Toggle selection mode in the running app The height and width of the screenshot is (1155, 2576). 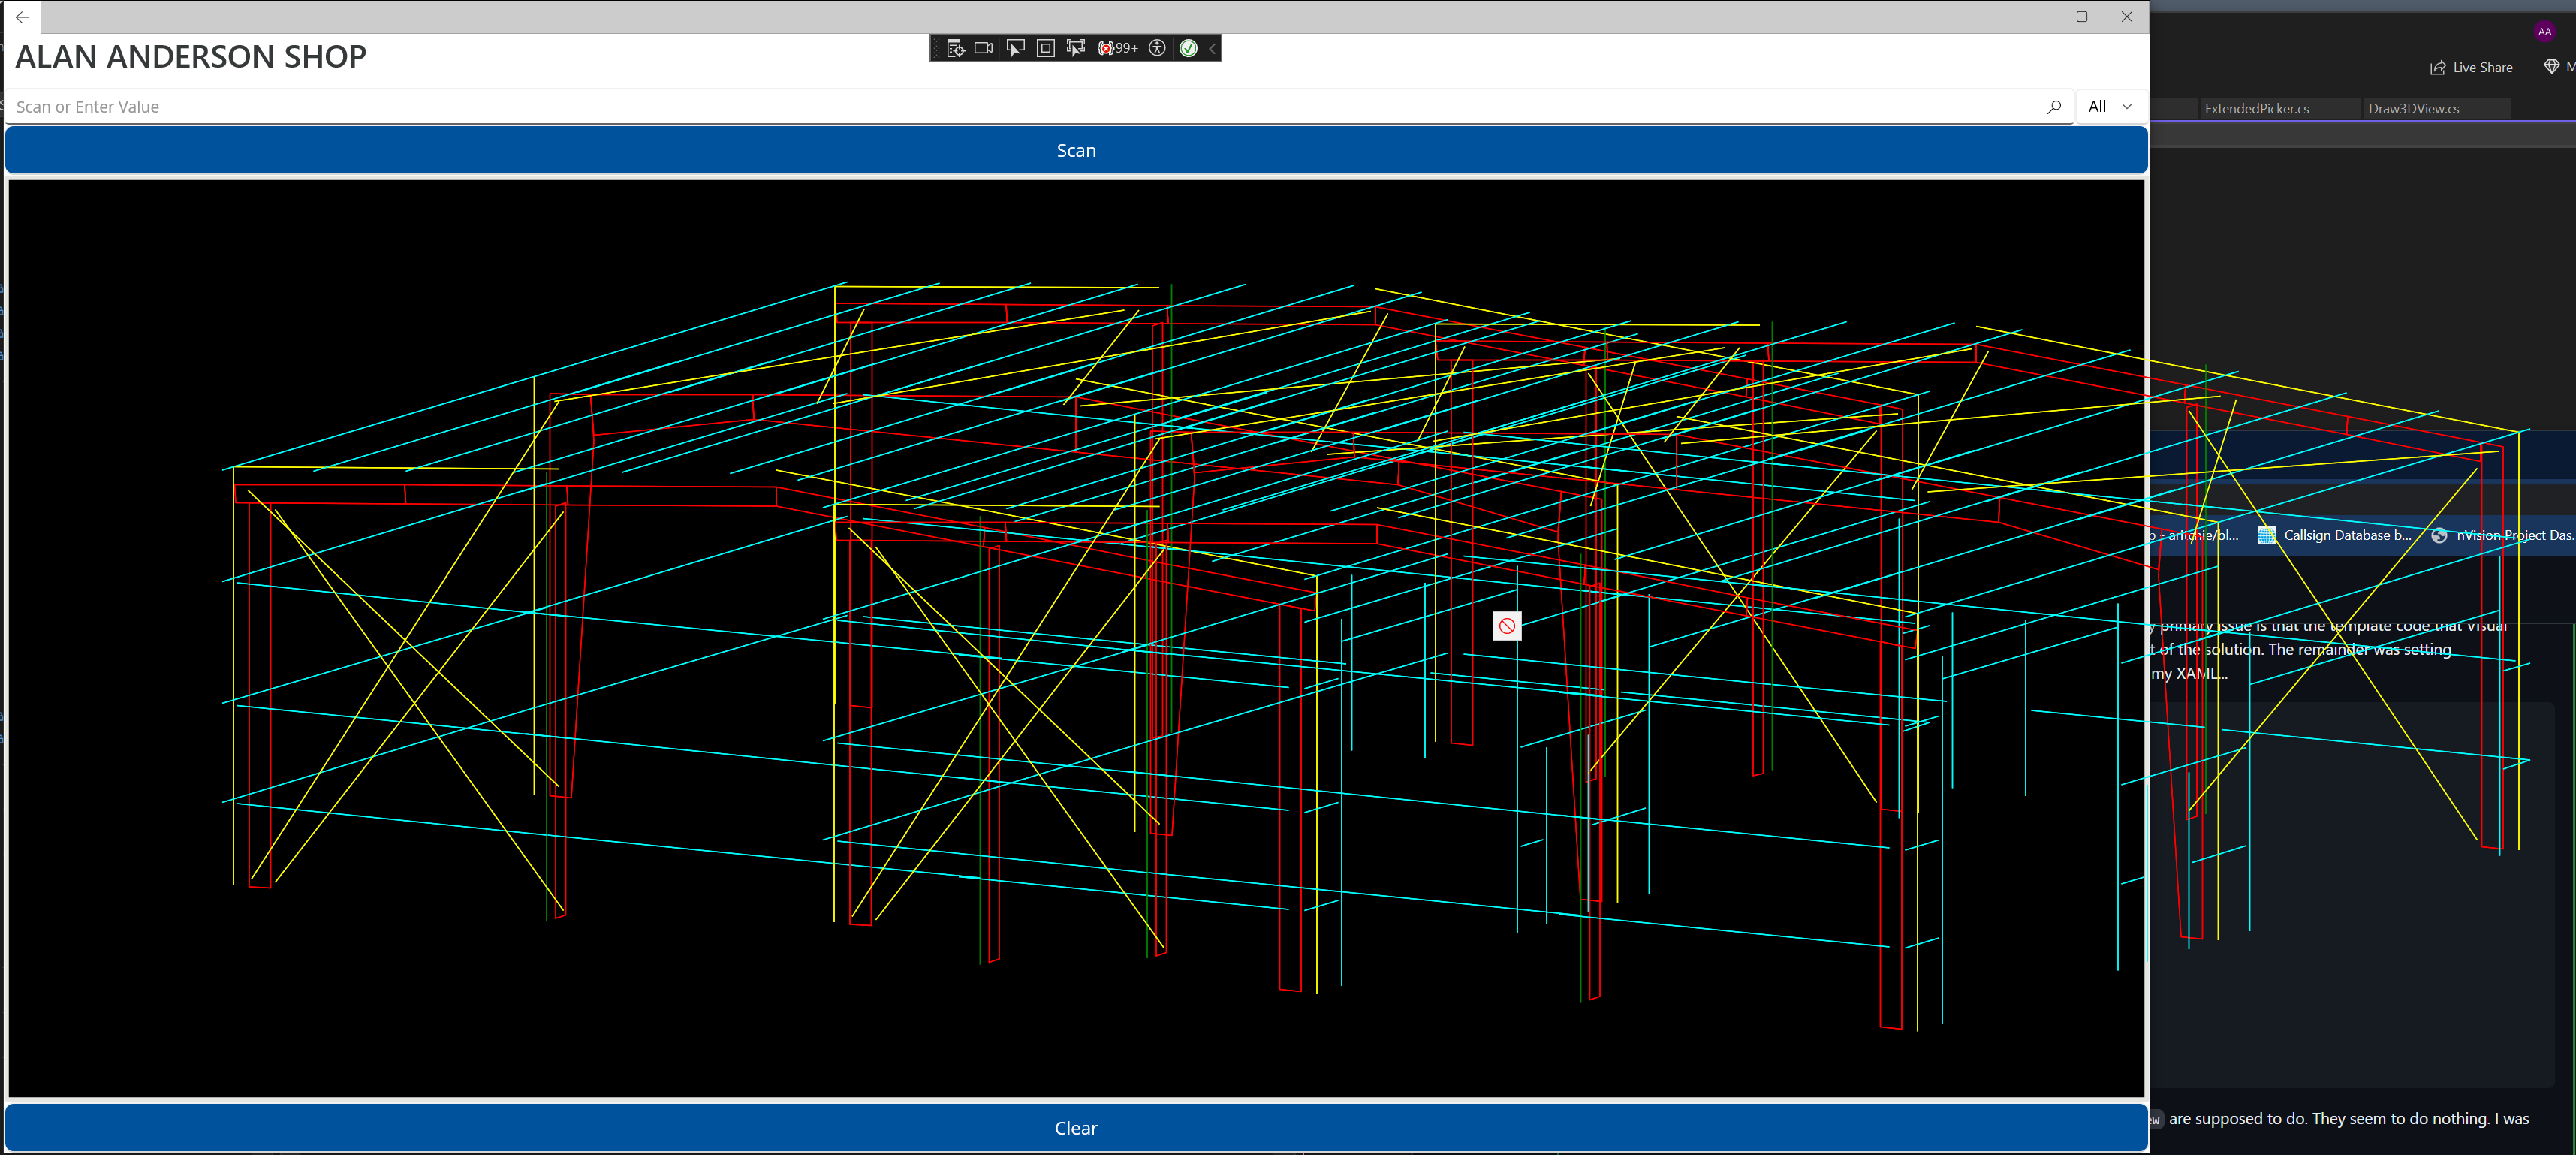(1015, 47)
